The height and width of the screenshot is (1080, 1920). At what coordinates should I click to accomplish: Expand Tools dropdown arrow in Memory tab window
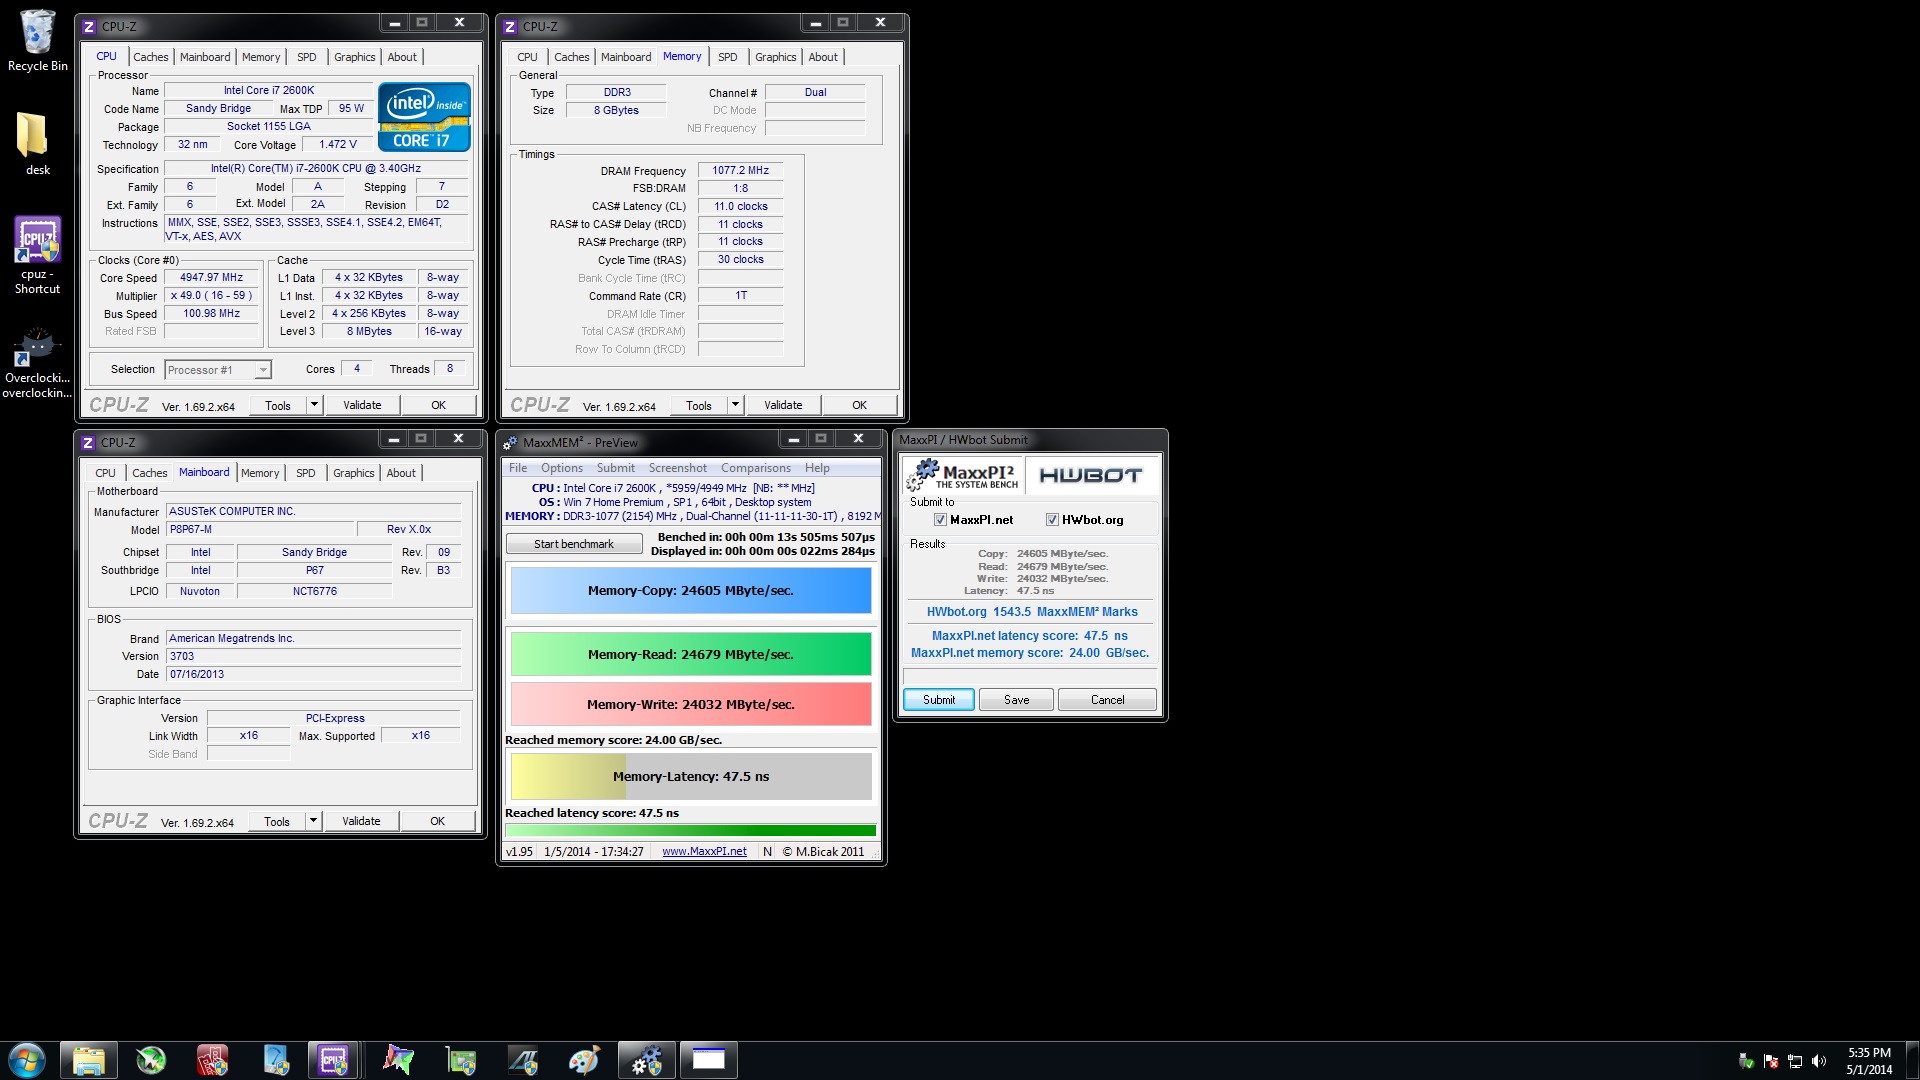point(735,405)
